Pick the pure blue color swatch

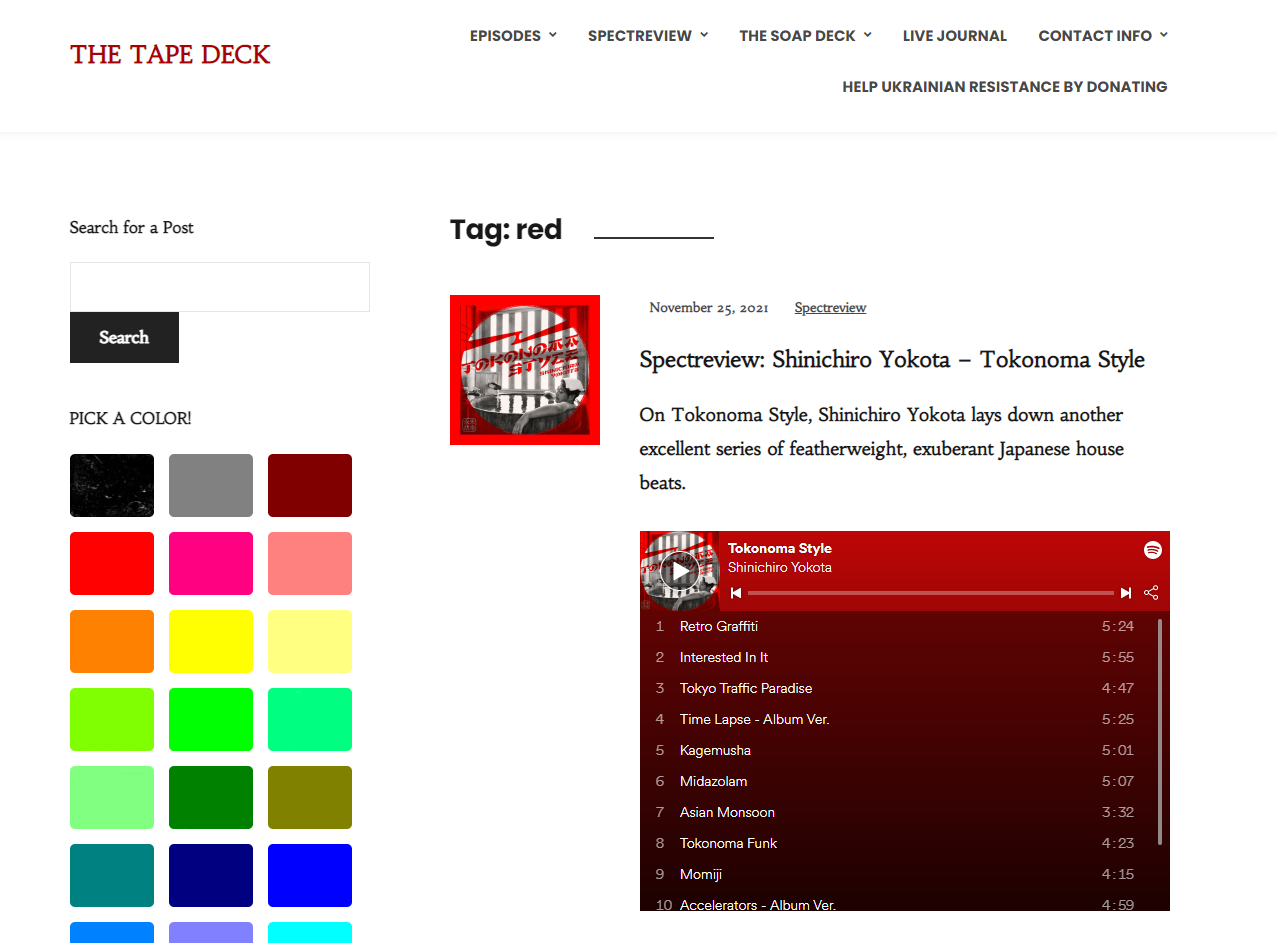point(310,876)
